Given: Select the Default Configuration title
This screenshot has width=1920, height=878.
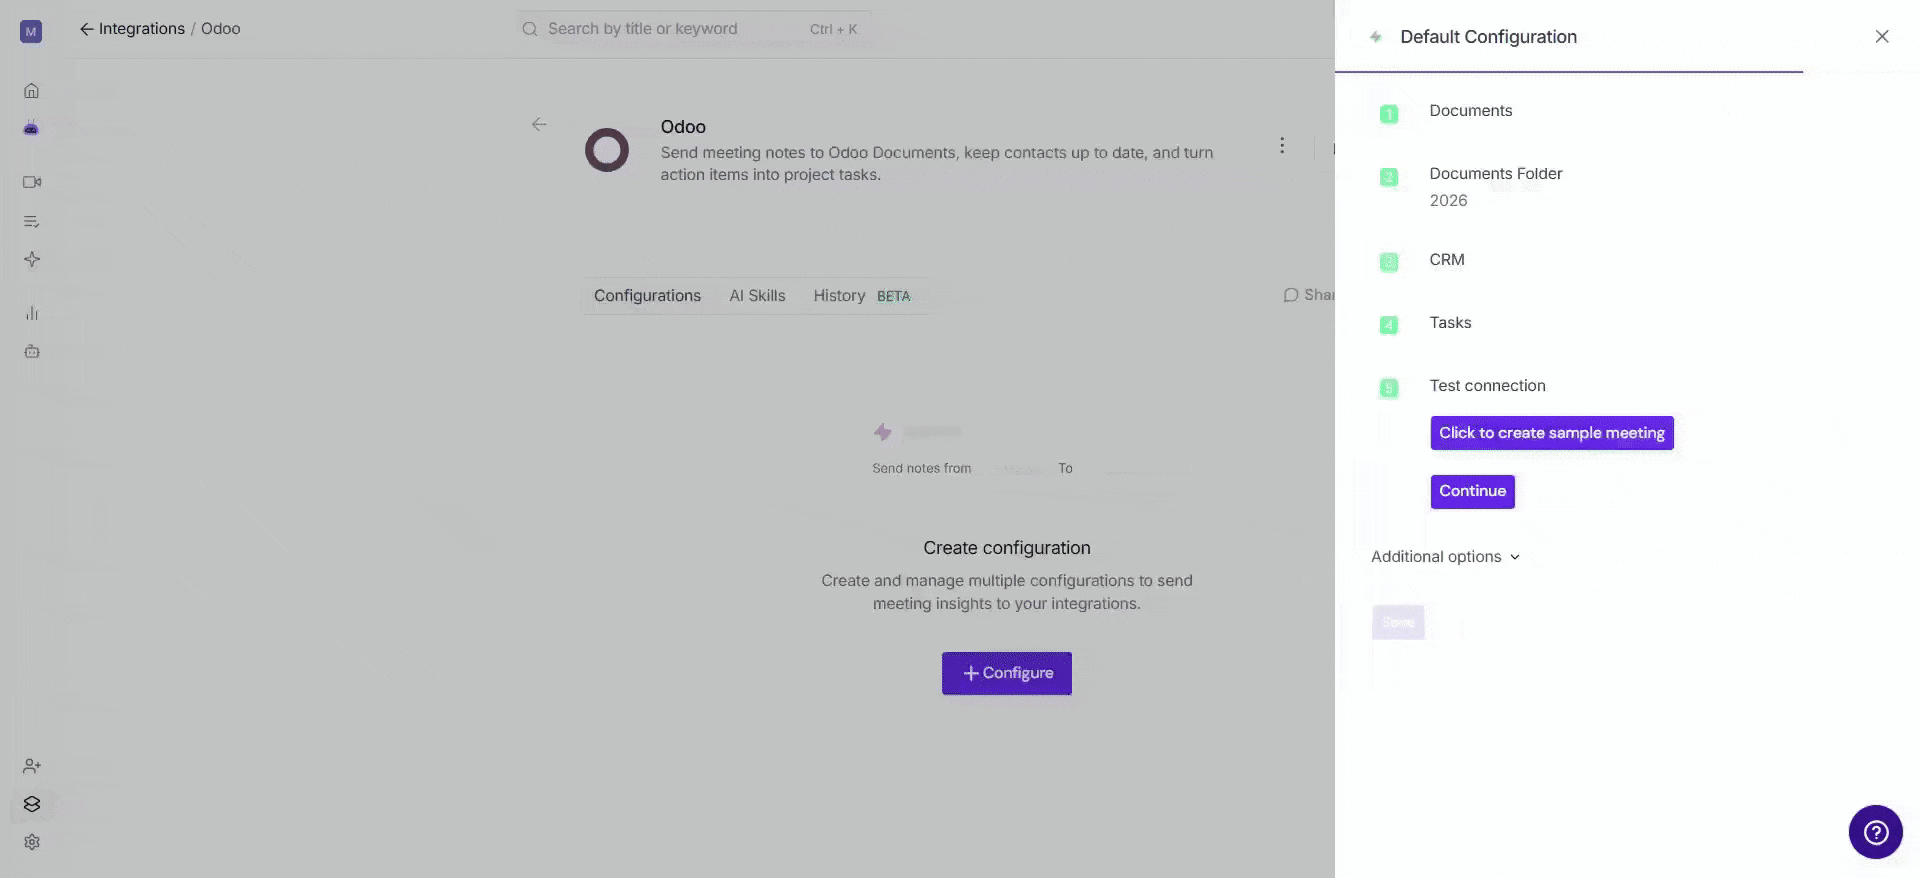Looking at the screenshot, I should (1488, 37).
